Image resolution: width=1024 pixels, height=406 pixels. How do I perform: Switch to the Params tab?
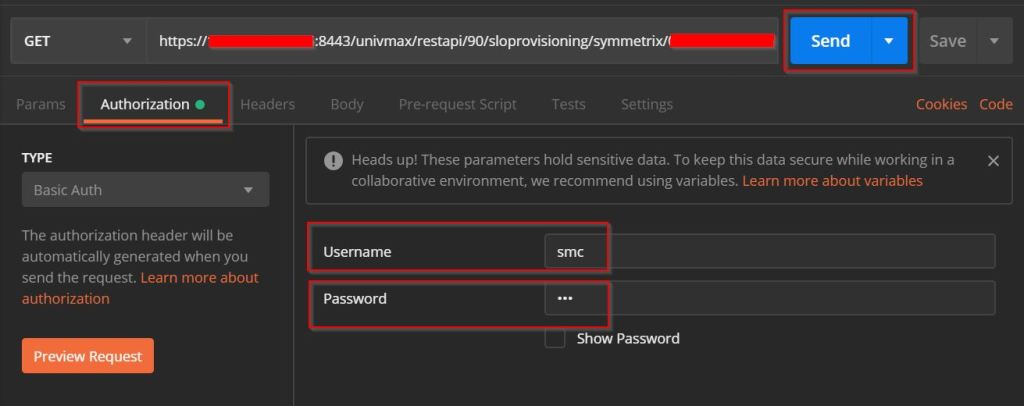pos(41,104)
